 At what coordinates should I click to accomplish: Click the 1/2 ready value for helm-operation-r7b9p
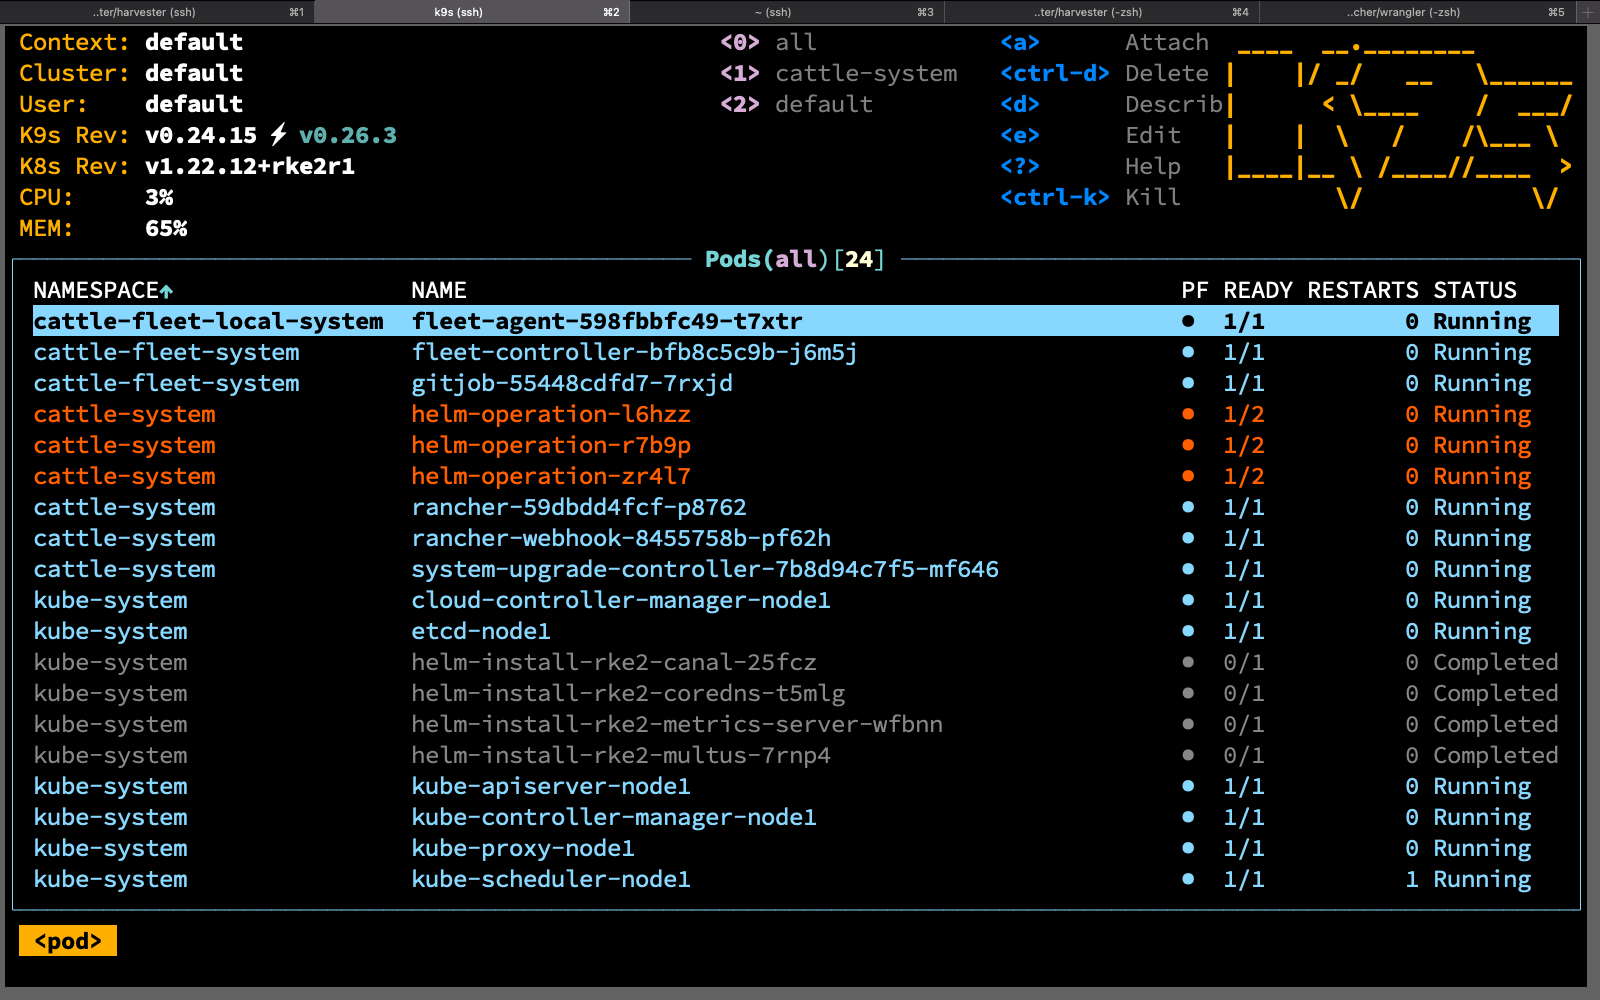(x=1244, y=445)
